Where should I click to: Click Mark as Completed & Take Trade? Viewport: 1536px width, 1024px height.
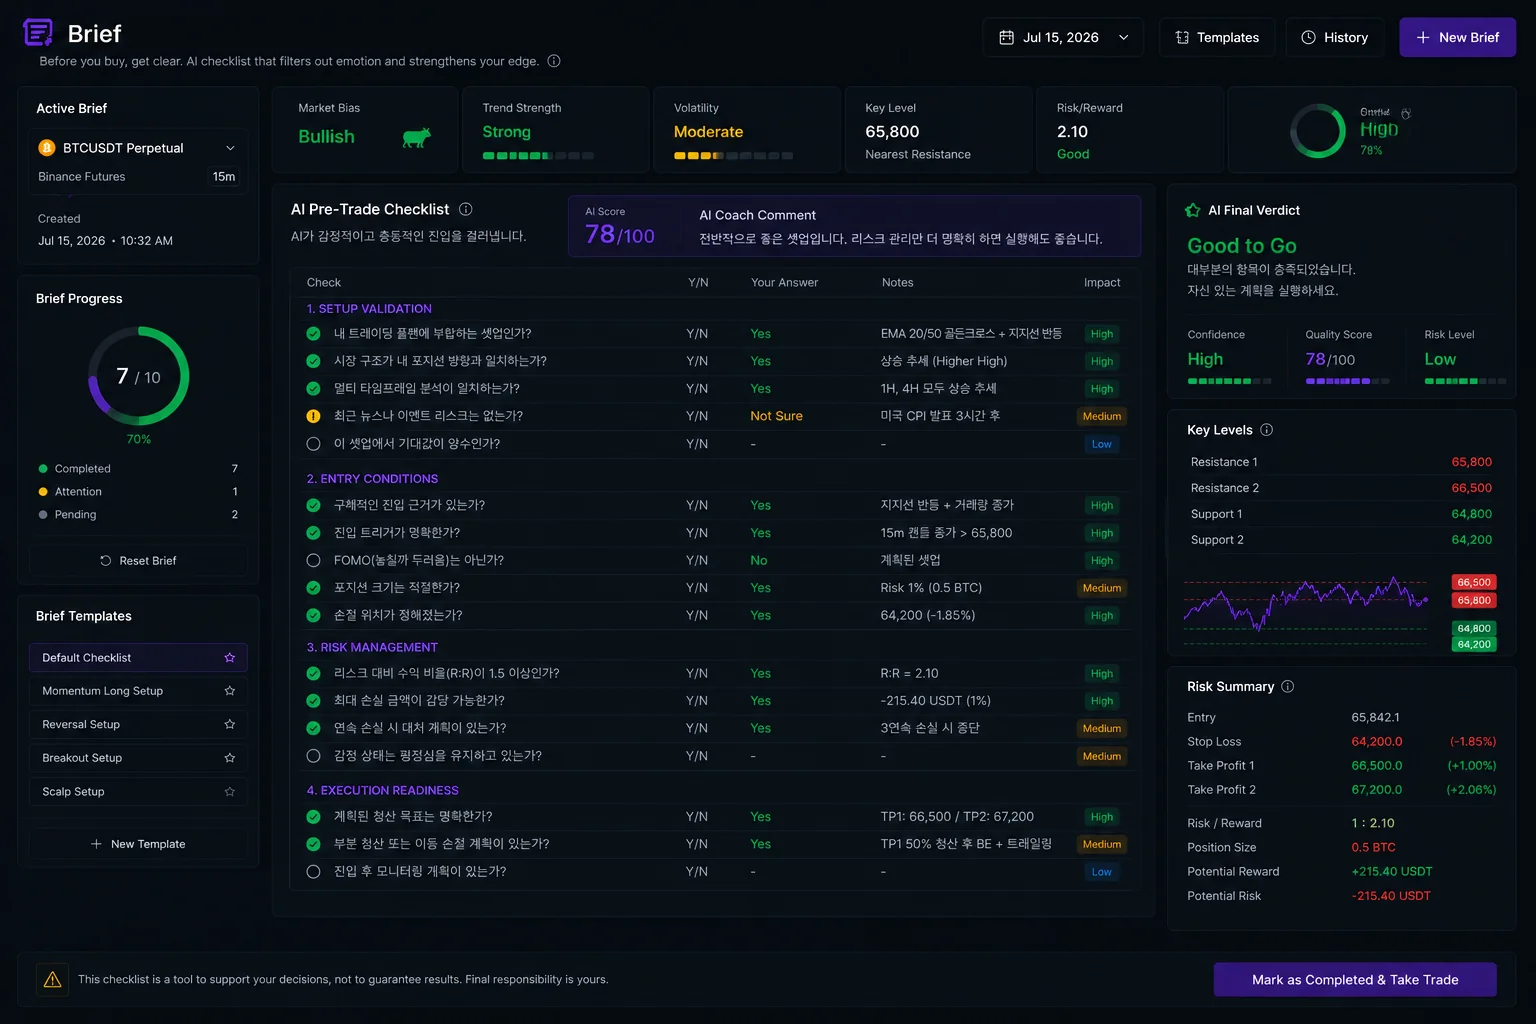pyautogui.click(x=1355, y=980)
